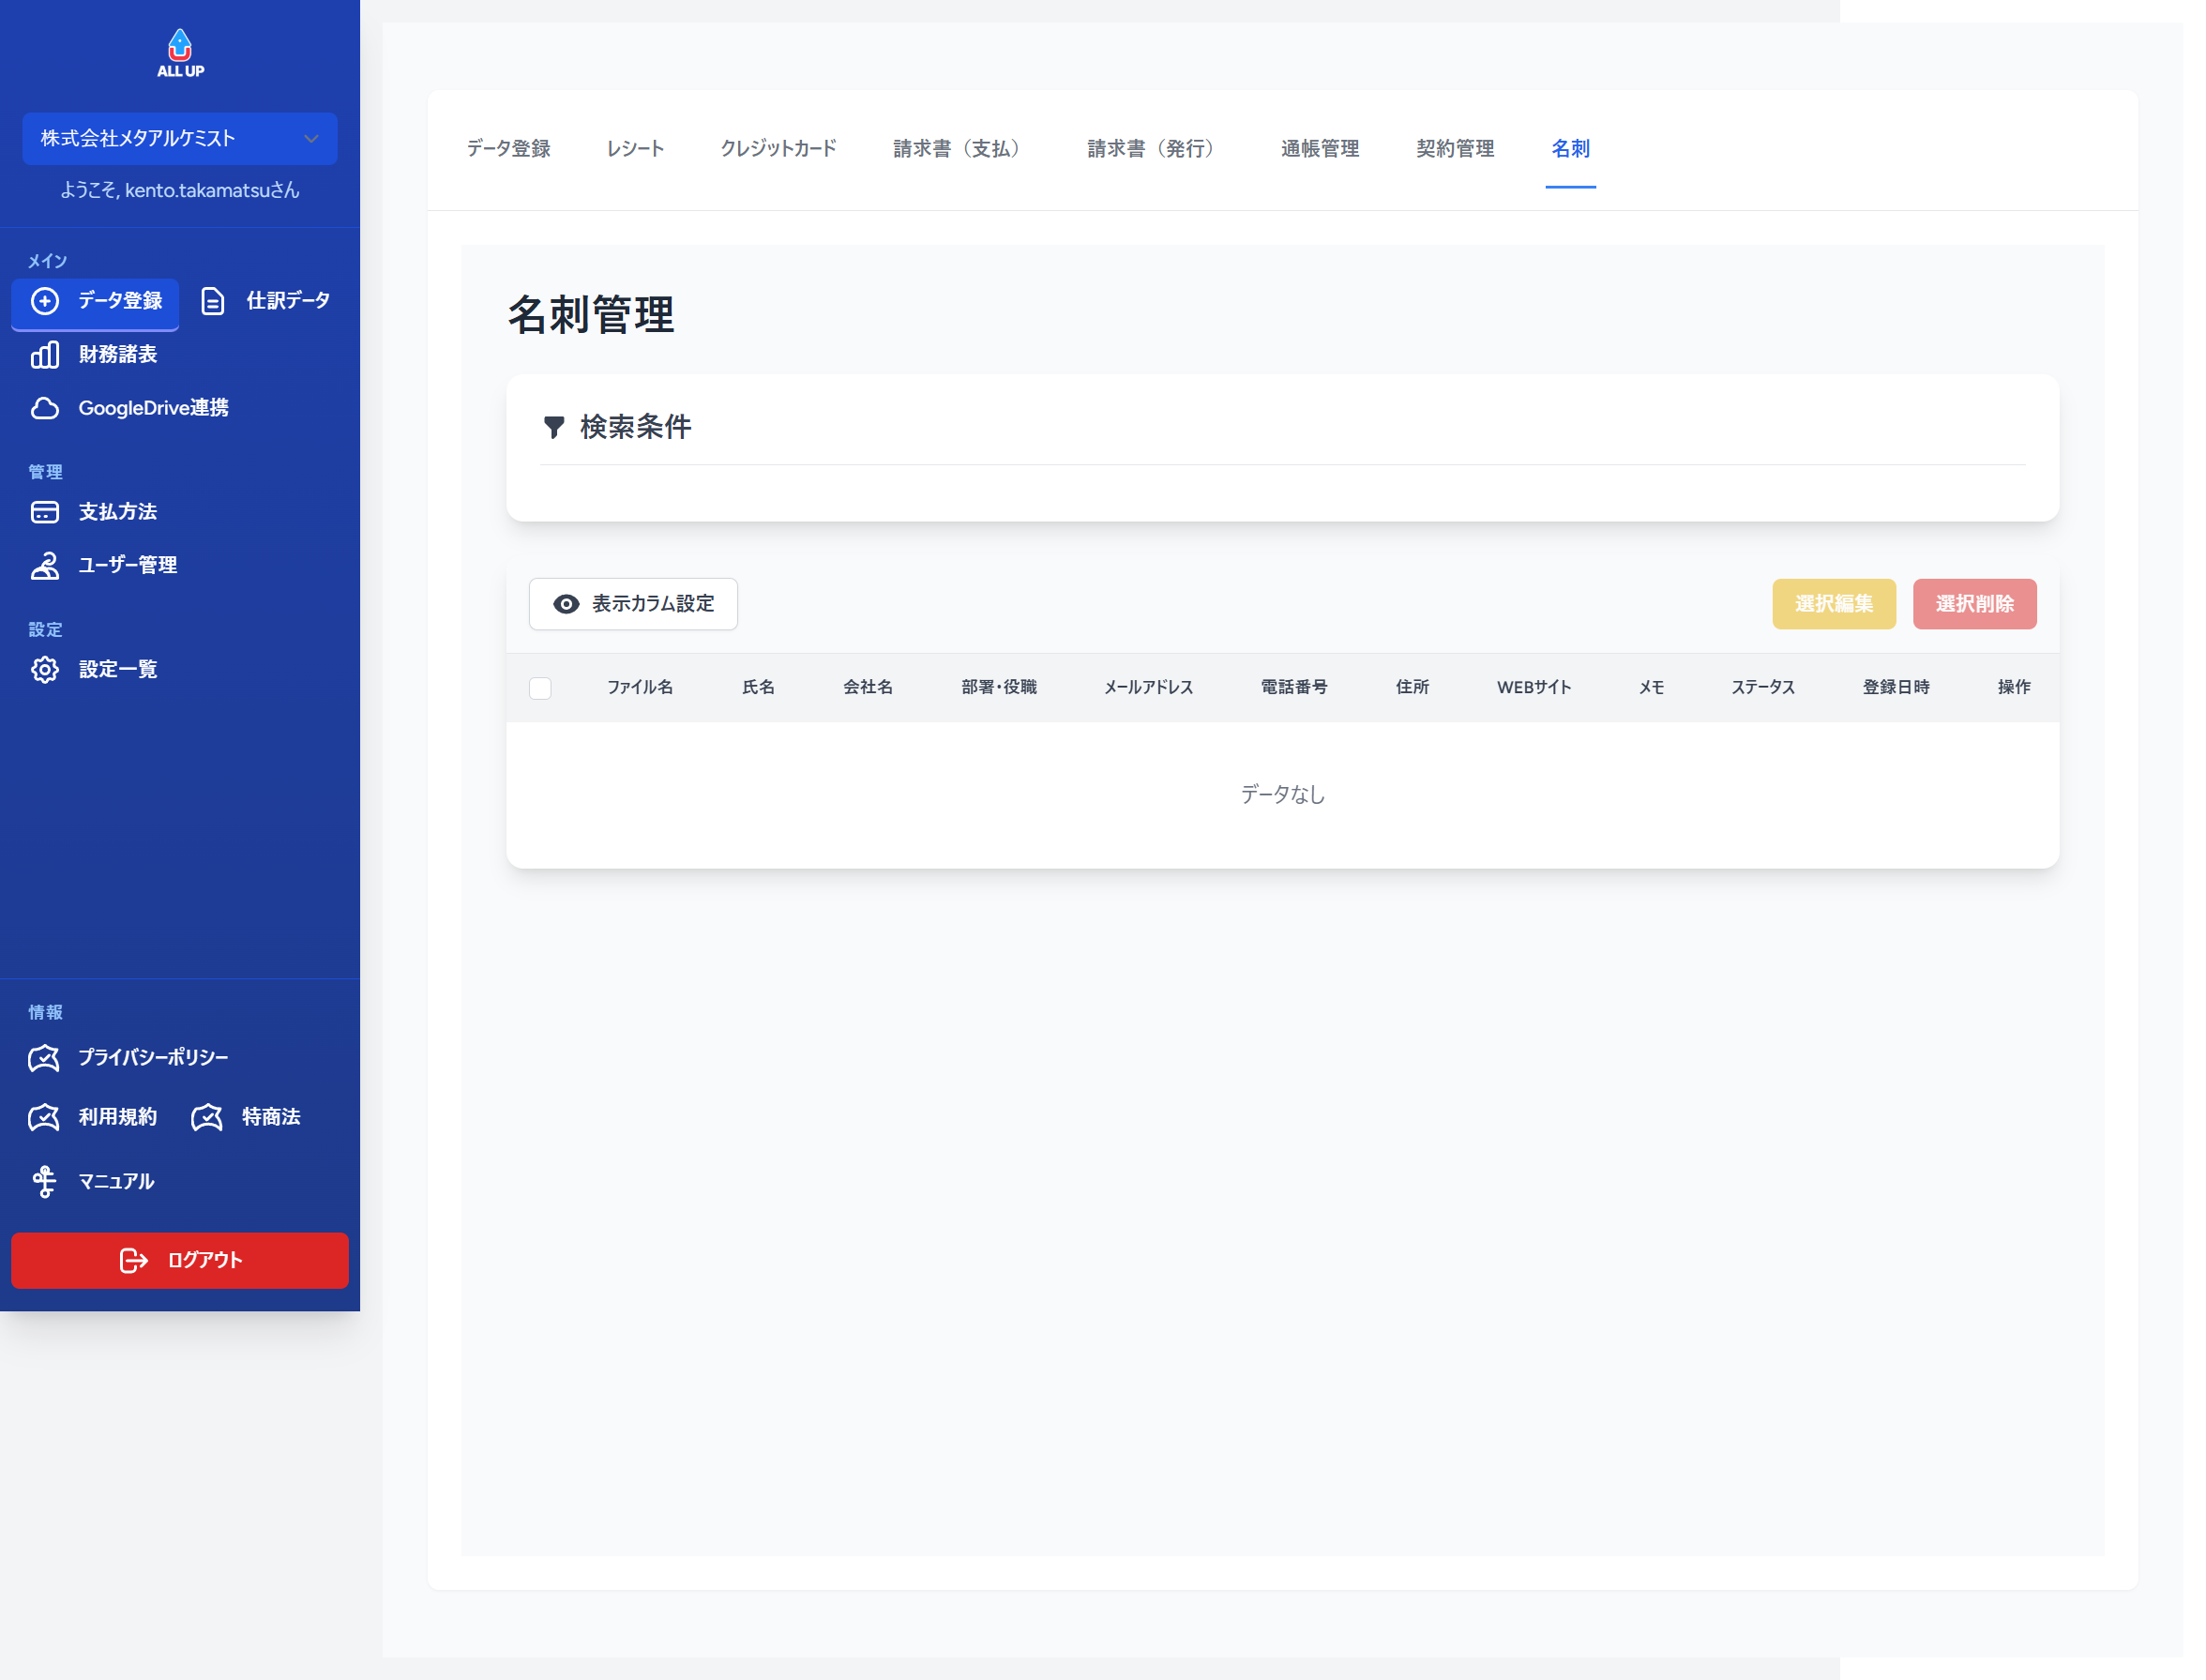Switch to the 契約管理 tab
Viewport: 2206px width, 1680px height.
click(x=1454, y=148)
